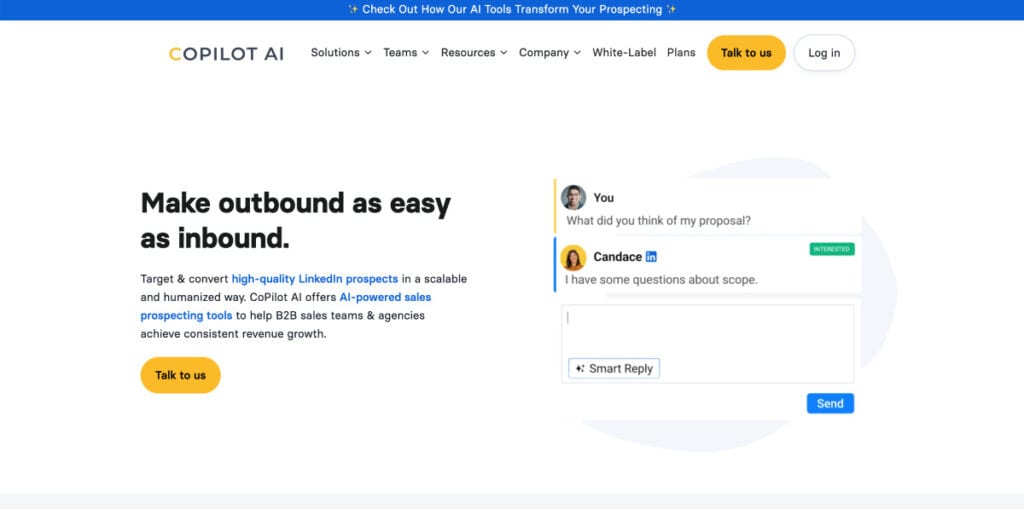Click the You profile avatar
This screenshot has height=509, width=1024.
tap(573, 197)
